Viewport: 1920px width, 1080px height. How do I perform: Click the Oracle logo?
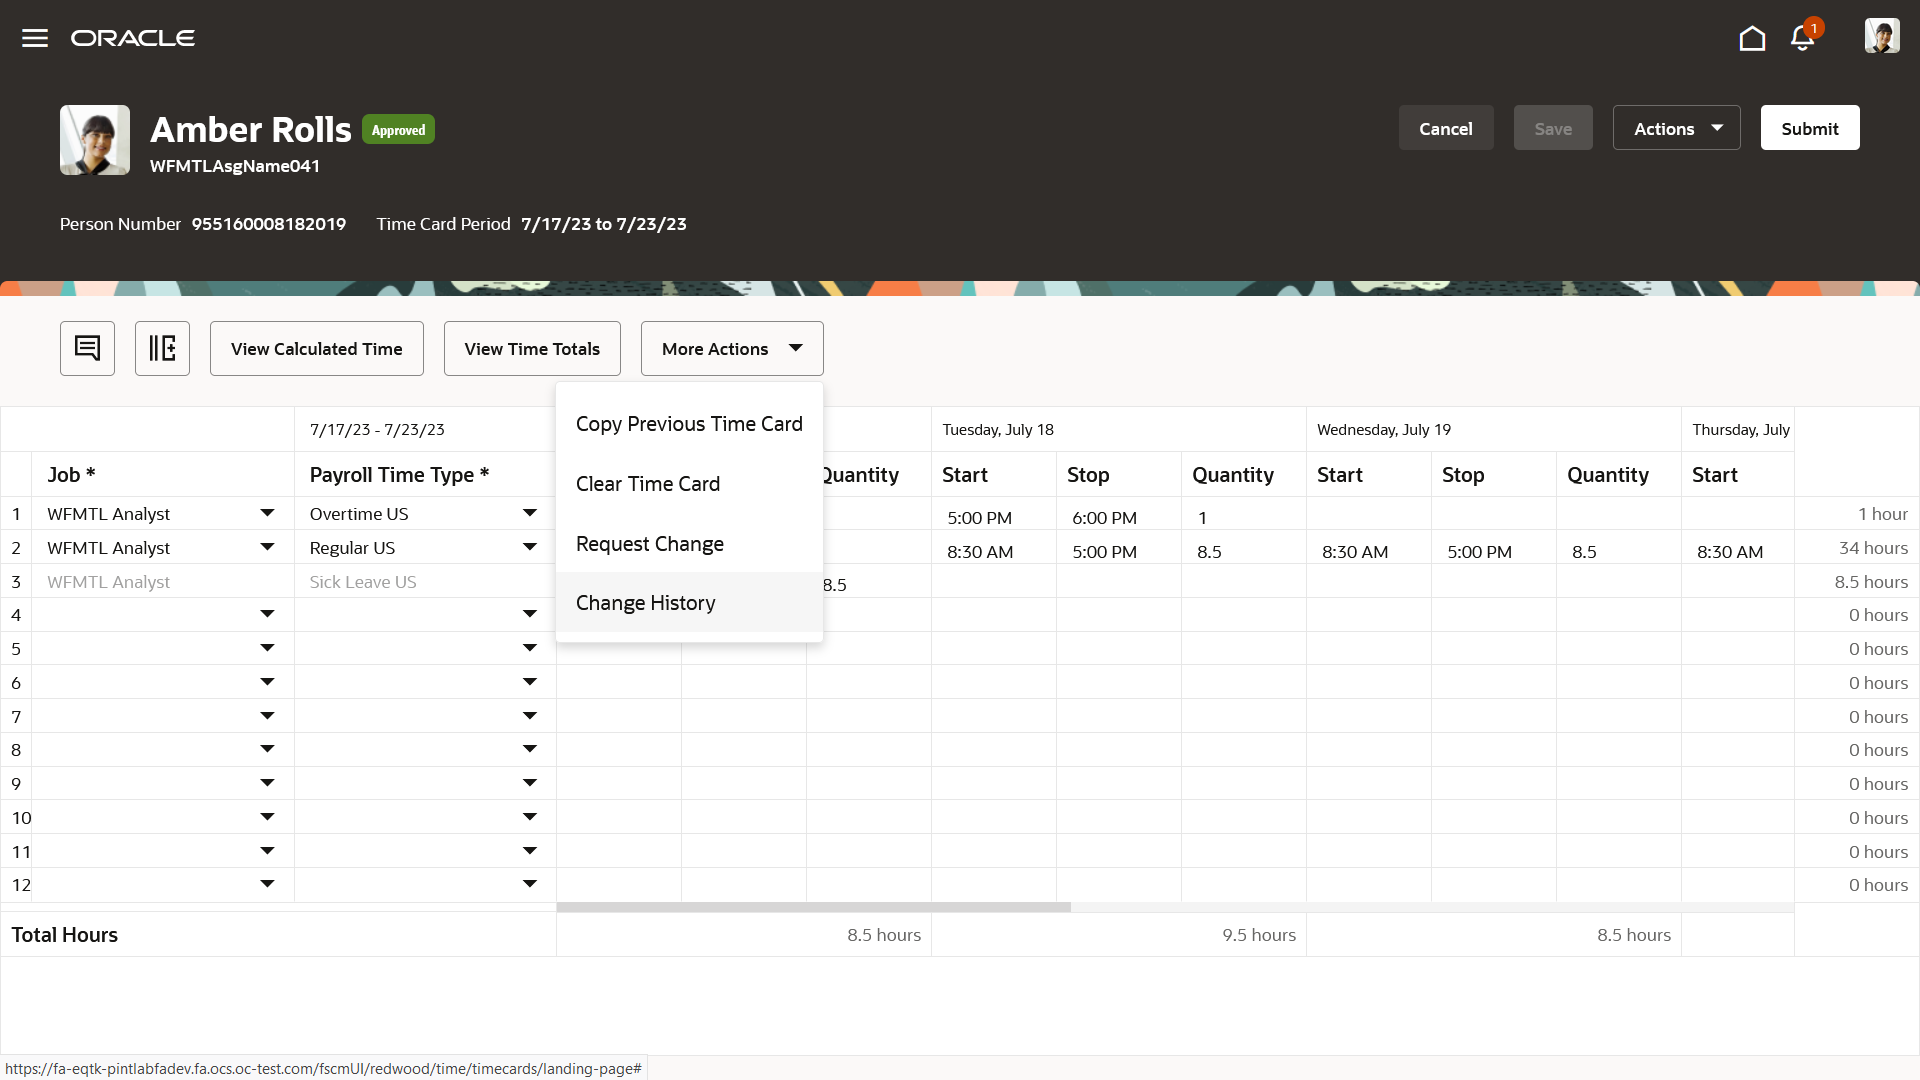133,38
